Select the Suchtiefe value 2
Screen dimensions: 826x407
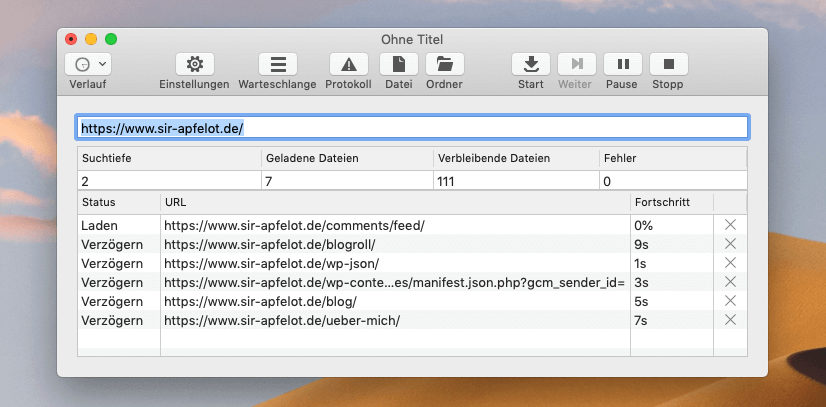pos(170,182)
